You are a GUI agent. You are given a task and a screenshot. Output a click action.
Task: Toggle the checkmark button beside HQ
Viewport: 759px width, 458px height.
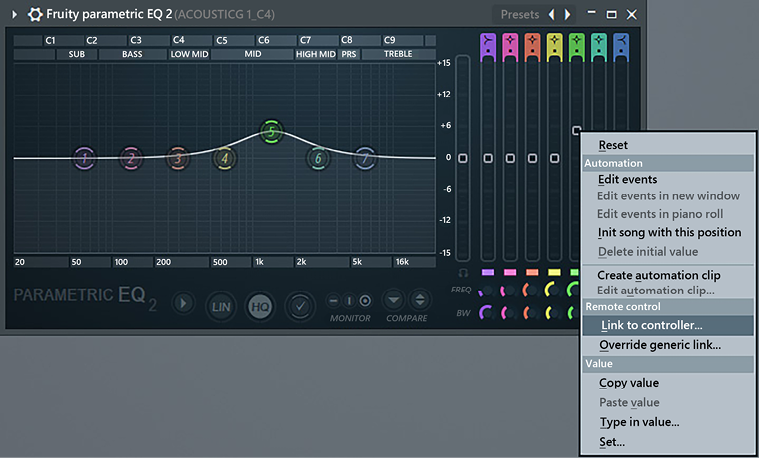click(300, 306)
